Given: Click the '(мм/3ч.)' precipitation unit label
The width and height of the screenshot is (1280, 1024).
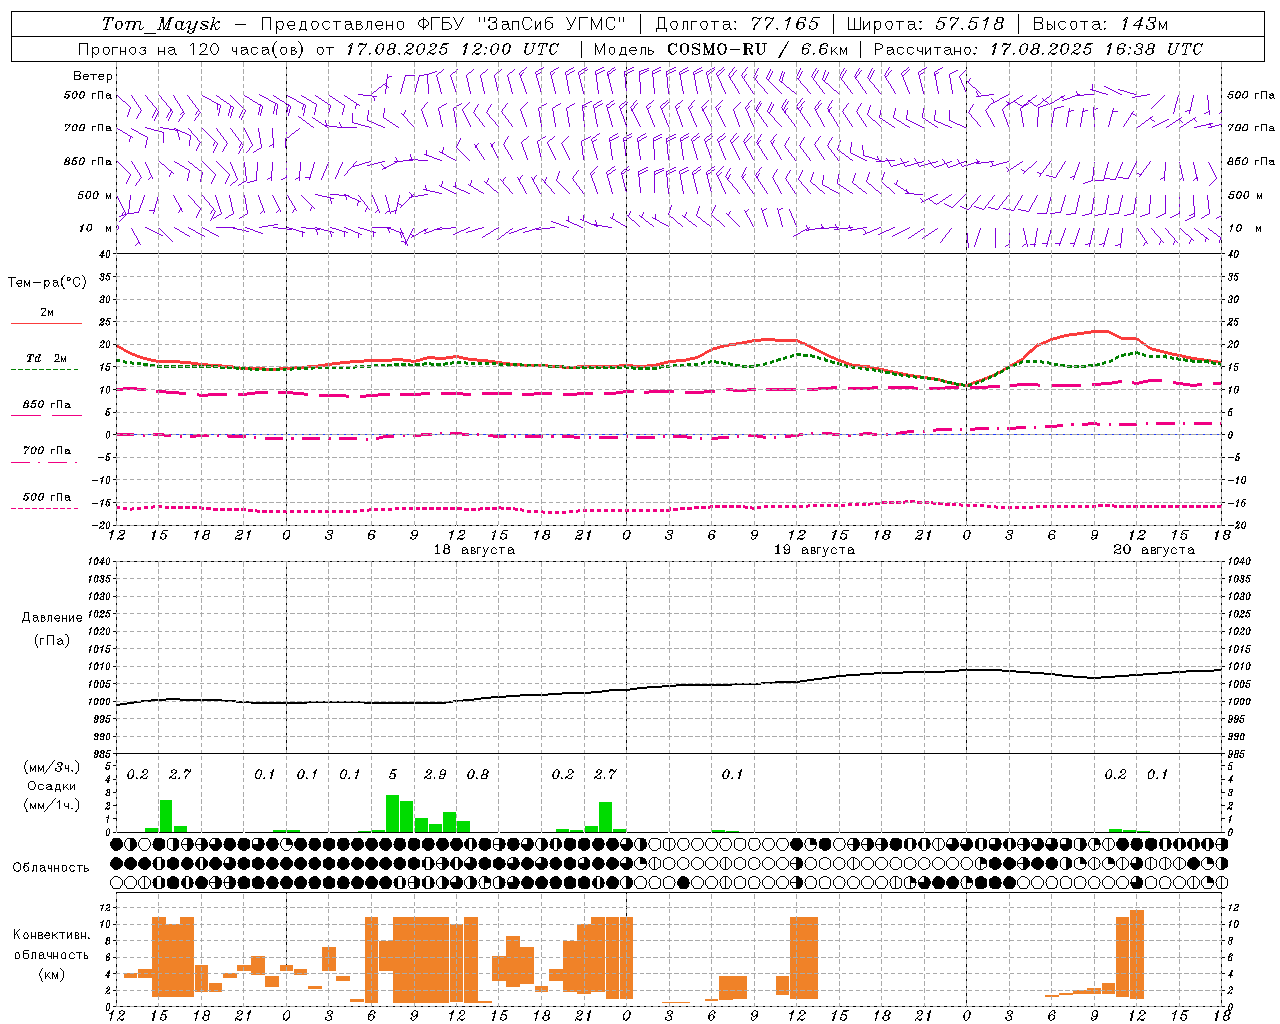Looking at the screenshot, I should point(52,768).
